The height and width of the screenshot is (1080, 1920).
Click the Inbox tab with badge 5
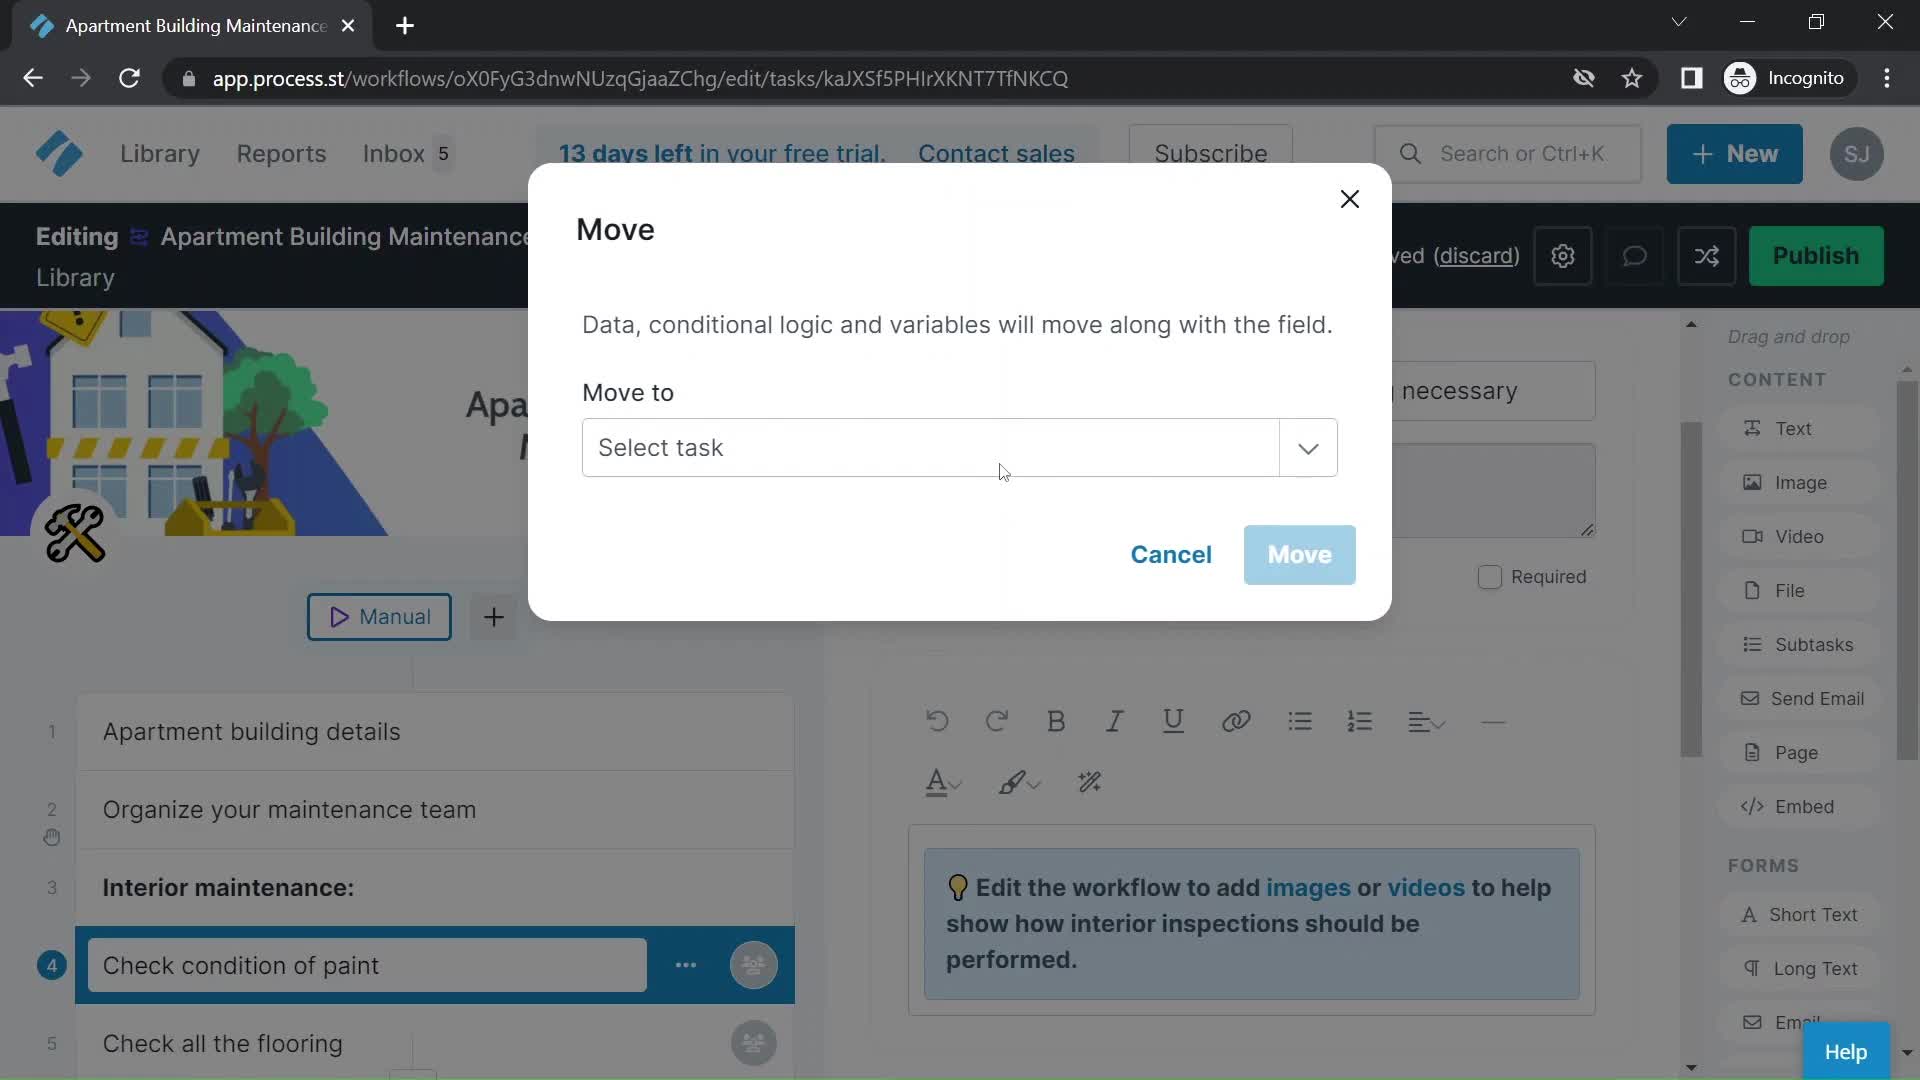tap(409, 153)
